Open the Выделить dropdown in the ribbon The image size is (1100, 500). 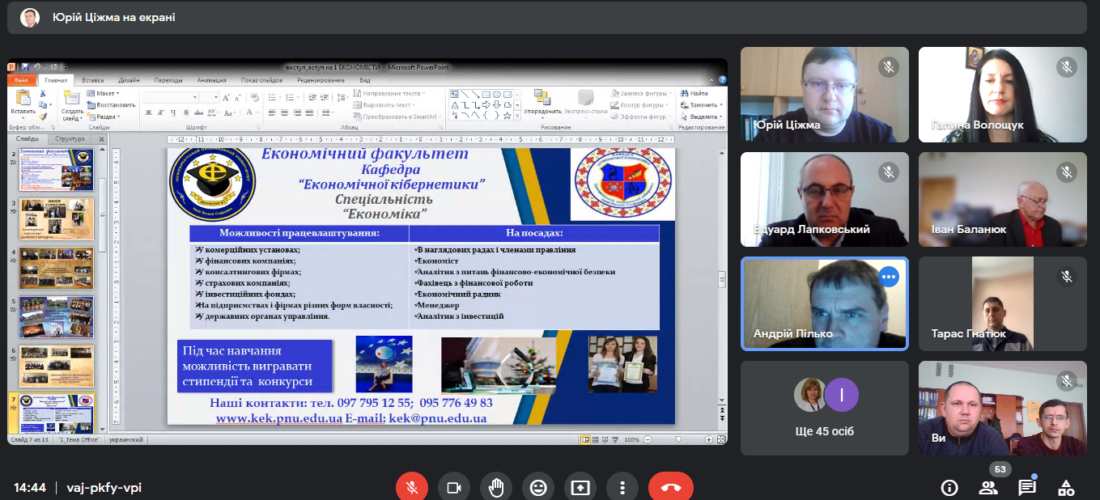tap(705, 116)
